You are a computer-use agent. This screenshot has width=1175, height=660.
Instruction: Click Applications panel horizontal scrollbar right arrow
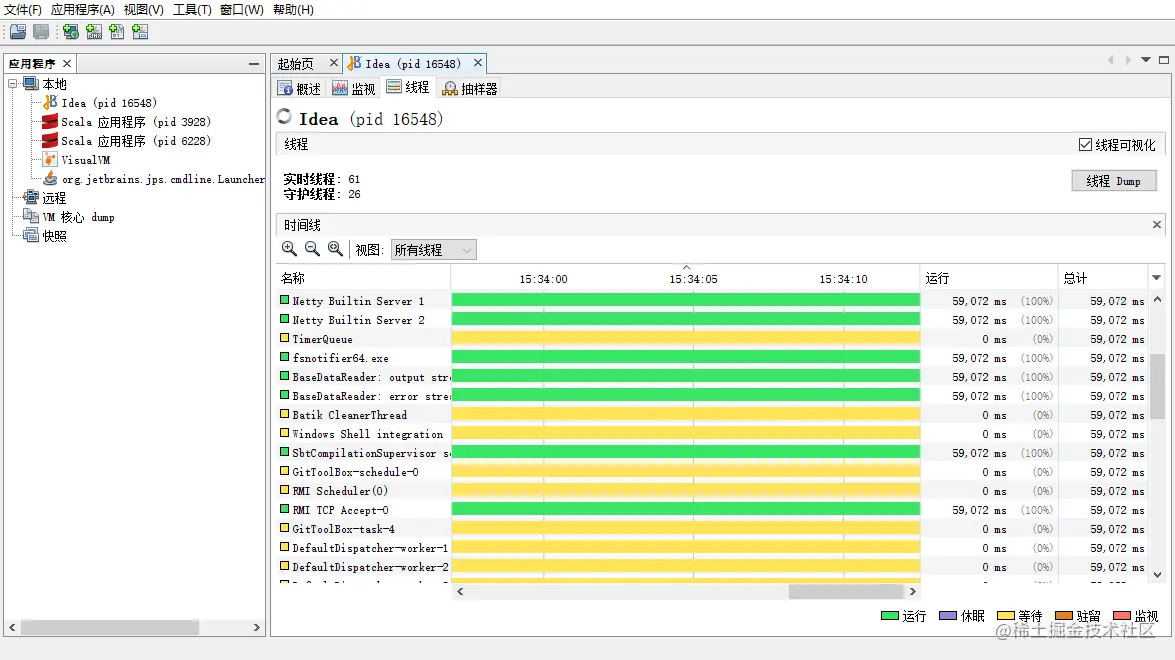click(256, 627)
